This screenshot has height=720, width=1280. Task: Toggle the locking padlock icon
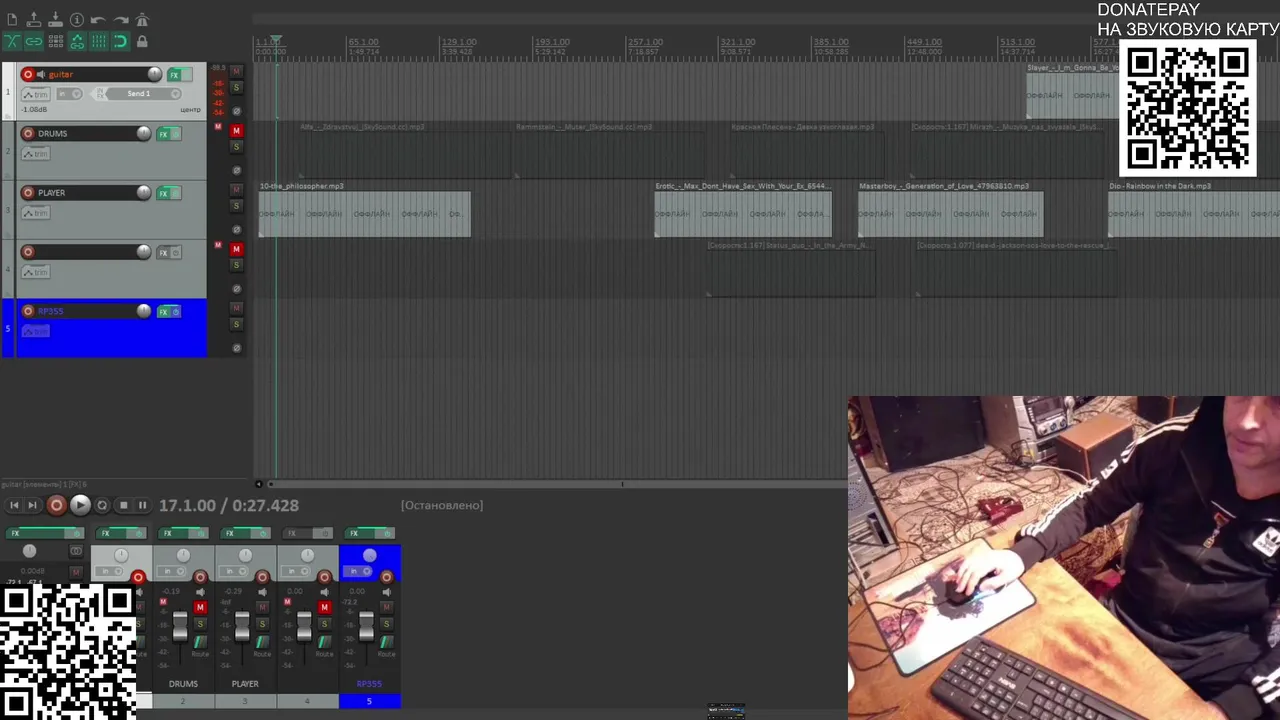point(142,41)
